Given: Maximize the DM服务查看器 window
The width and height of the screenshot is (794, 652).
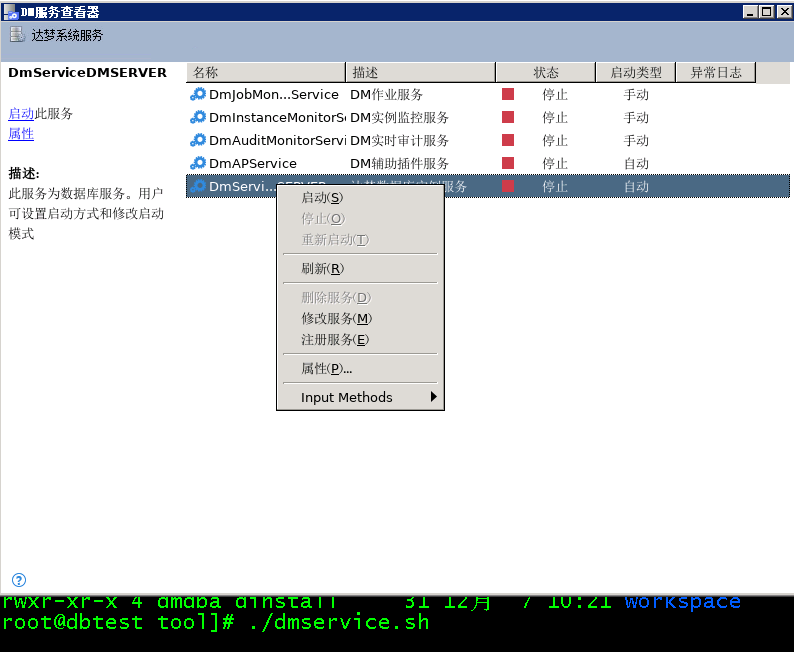Looking at the screenshot, I should pyautogui.click(x=767, y=11).
